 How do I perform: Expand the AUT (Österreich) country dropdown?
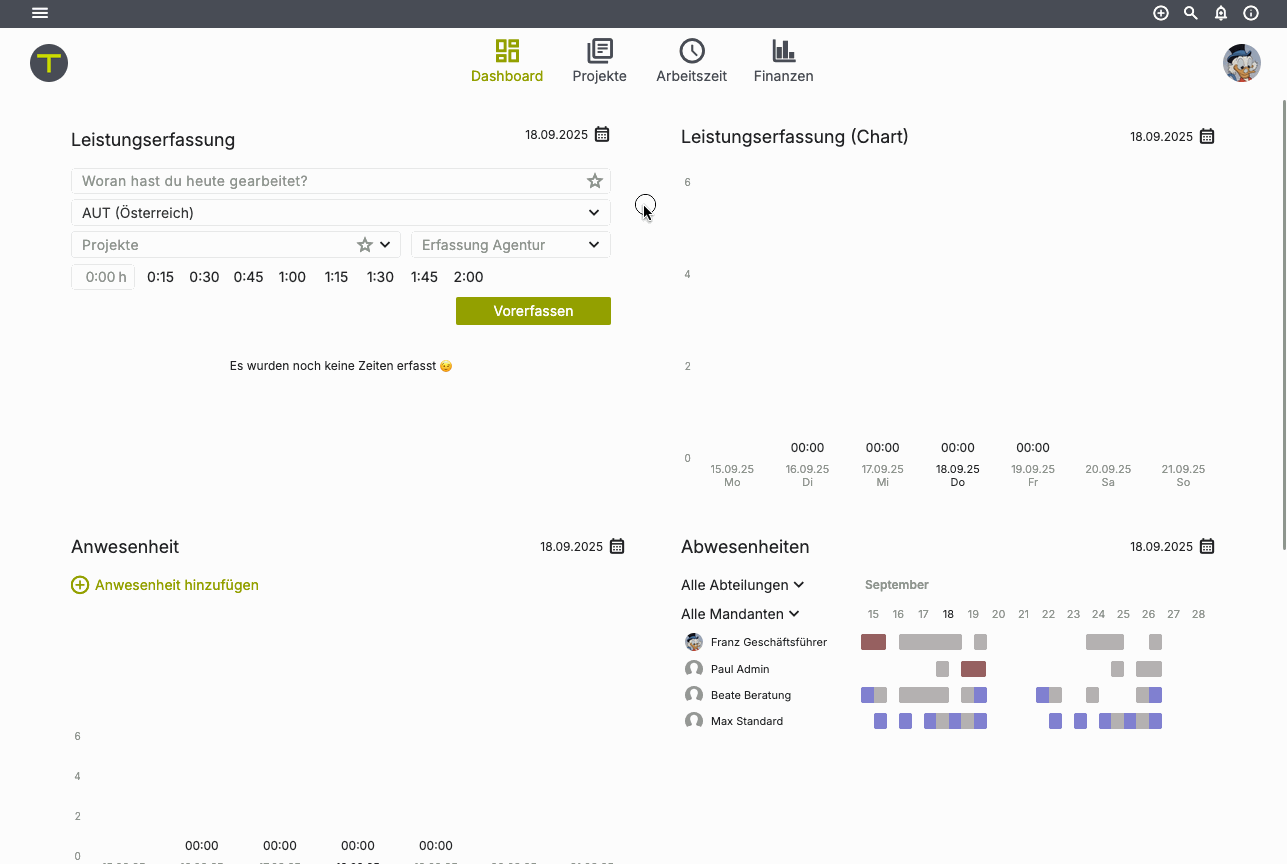pos(594,213)
